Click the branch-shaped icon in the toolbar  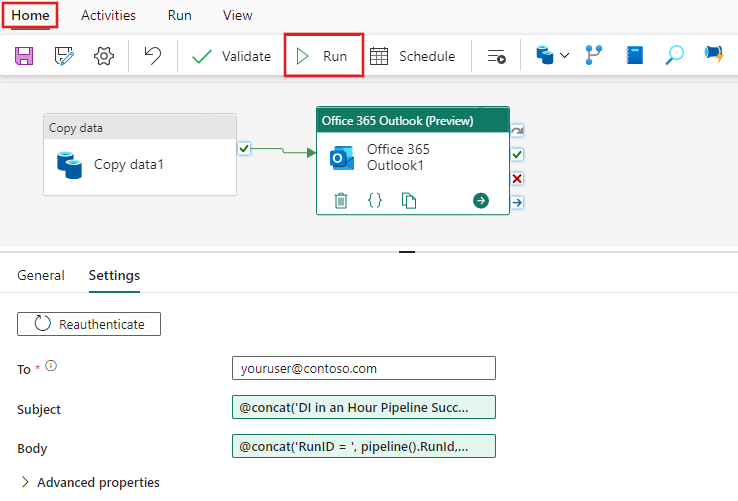(594, 55)
